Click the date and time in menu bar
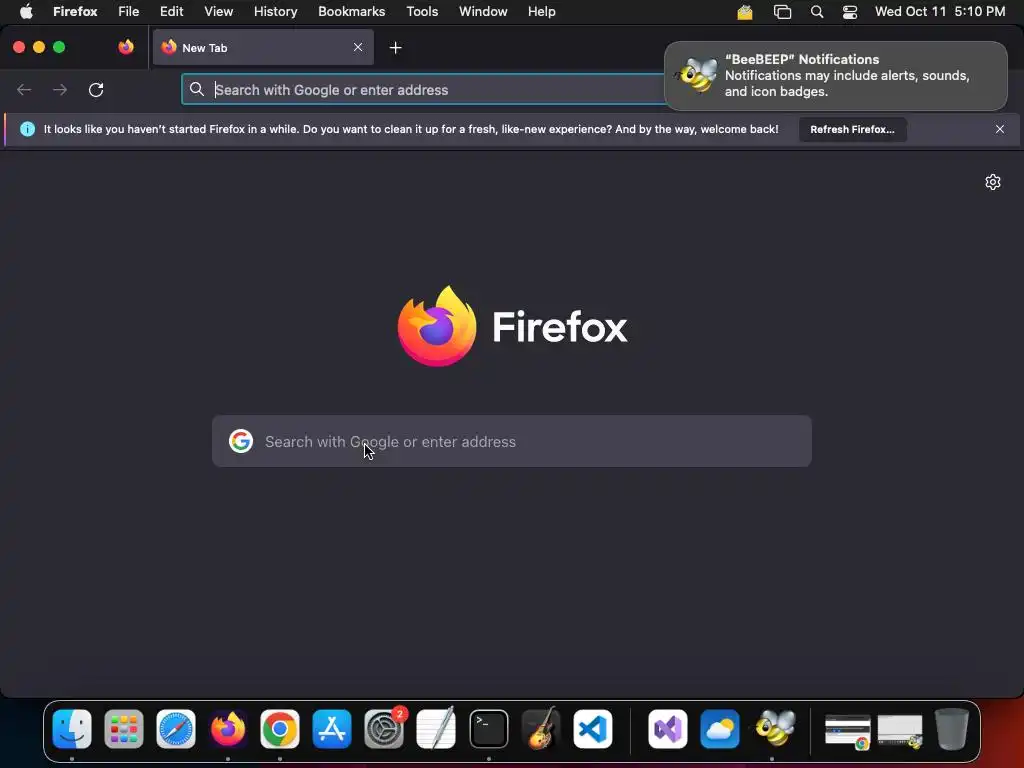The width and height of the screenshot is (1024, 768). coord(940,11)
